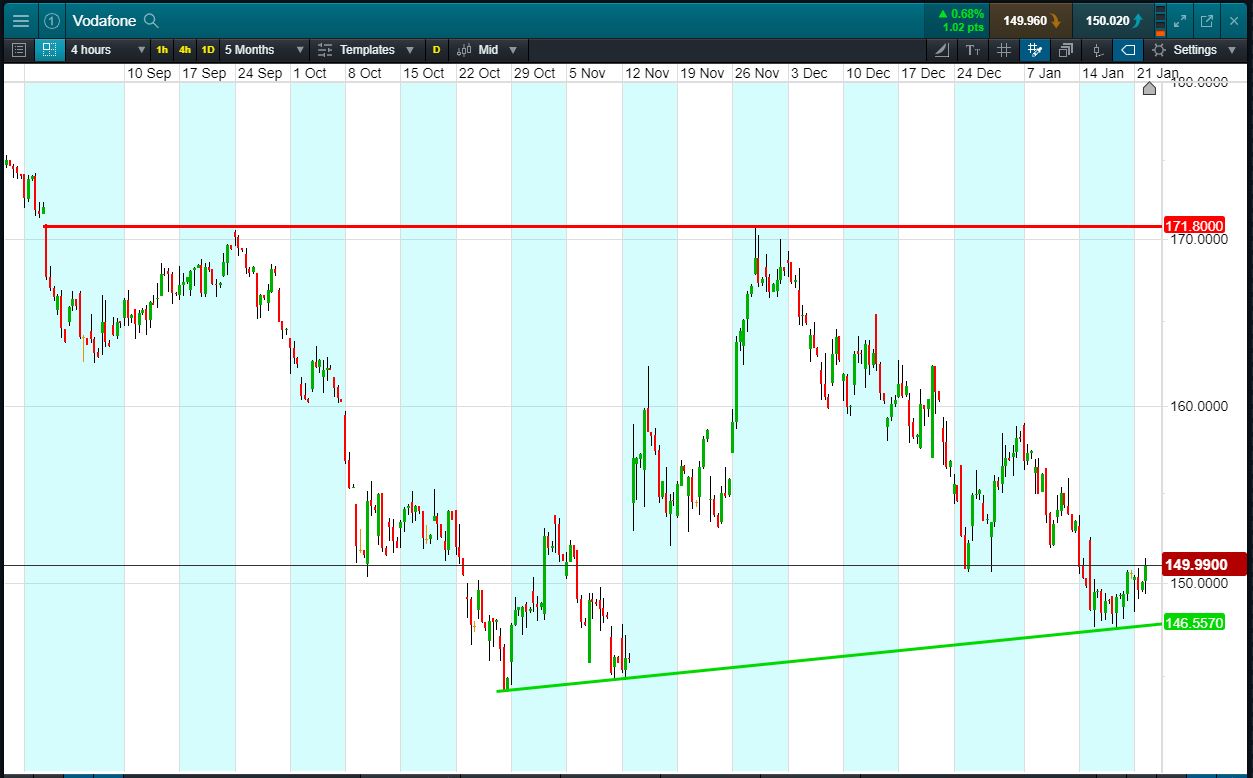Toggle the crosshair data picker tool
1253x778 pixels.
pyautogui.click(x=1035, y=49)
